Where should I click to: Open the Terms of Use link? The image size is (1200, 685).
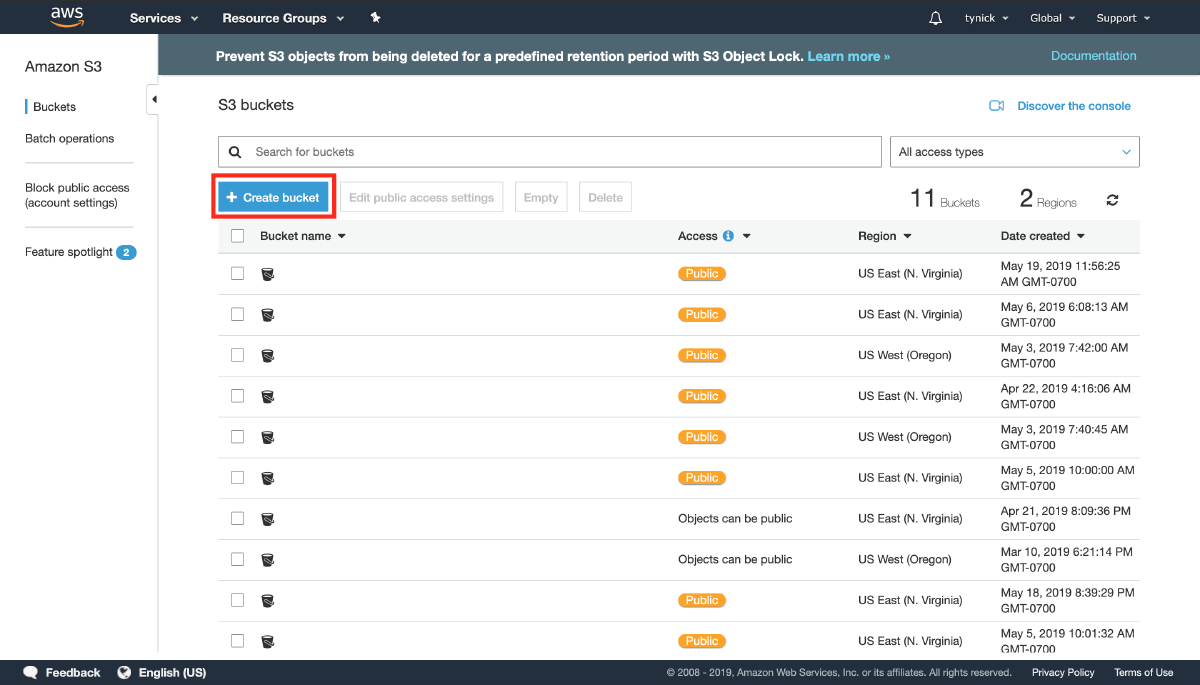click(1143, 673)
